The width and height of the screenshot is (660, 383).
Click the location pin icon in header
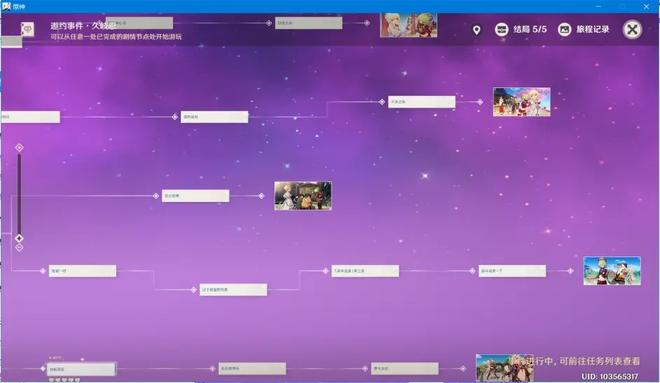pos(476,30)
